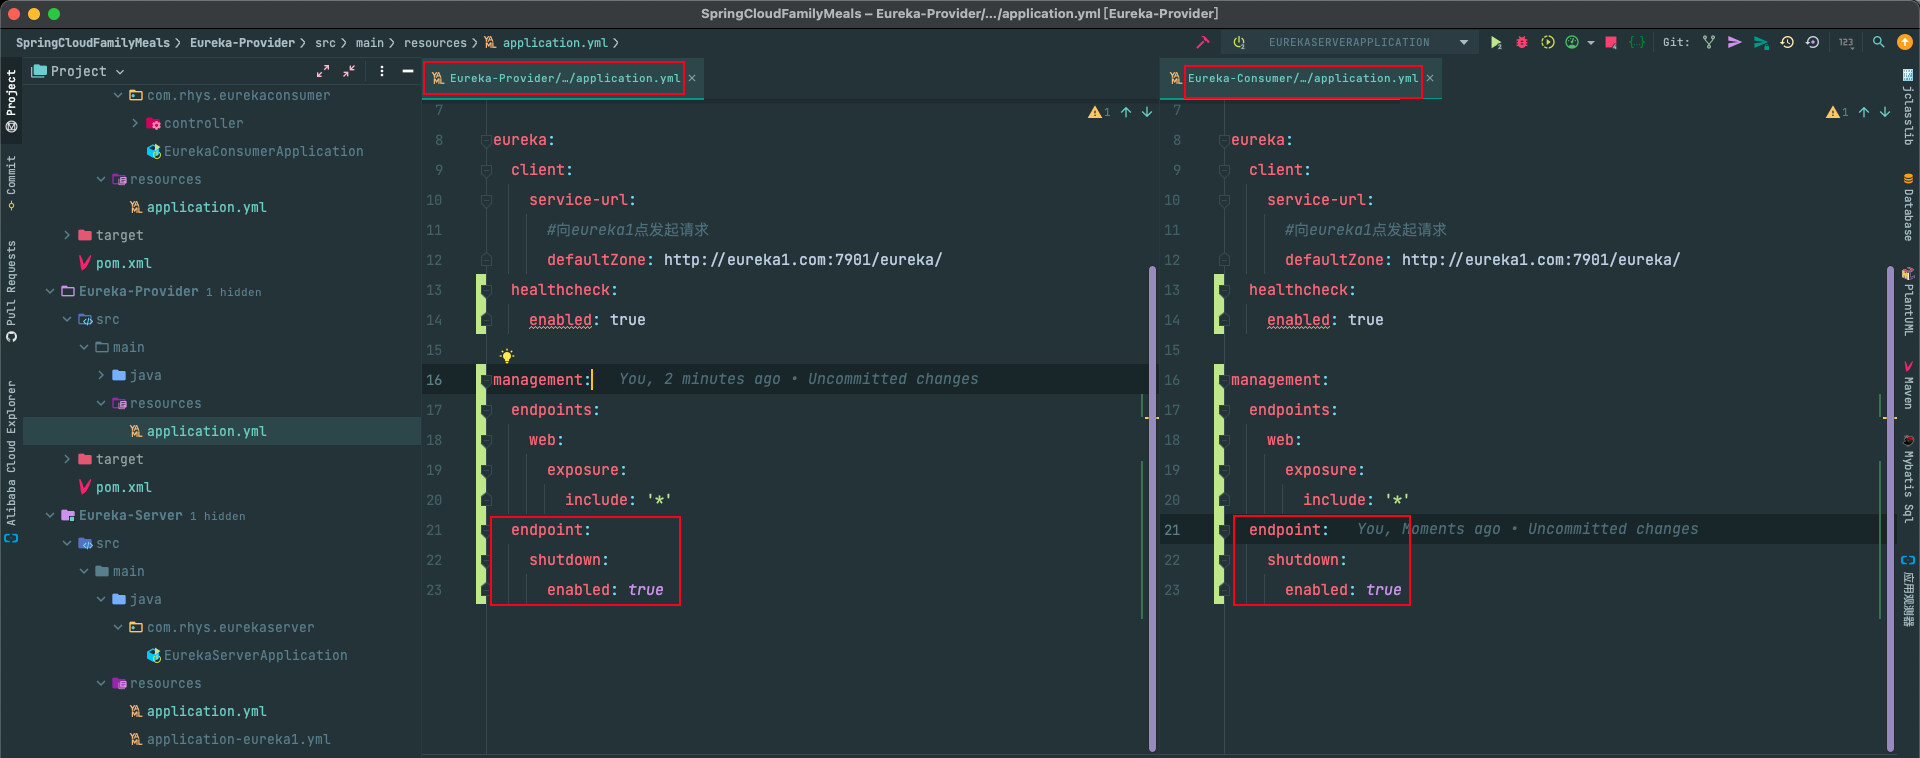
Task: Go to next highlighted error in Provider editor
Action: 1147,112
